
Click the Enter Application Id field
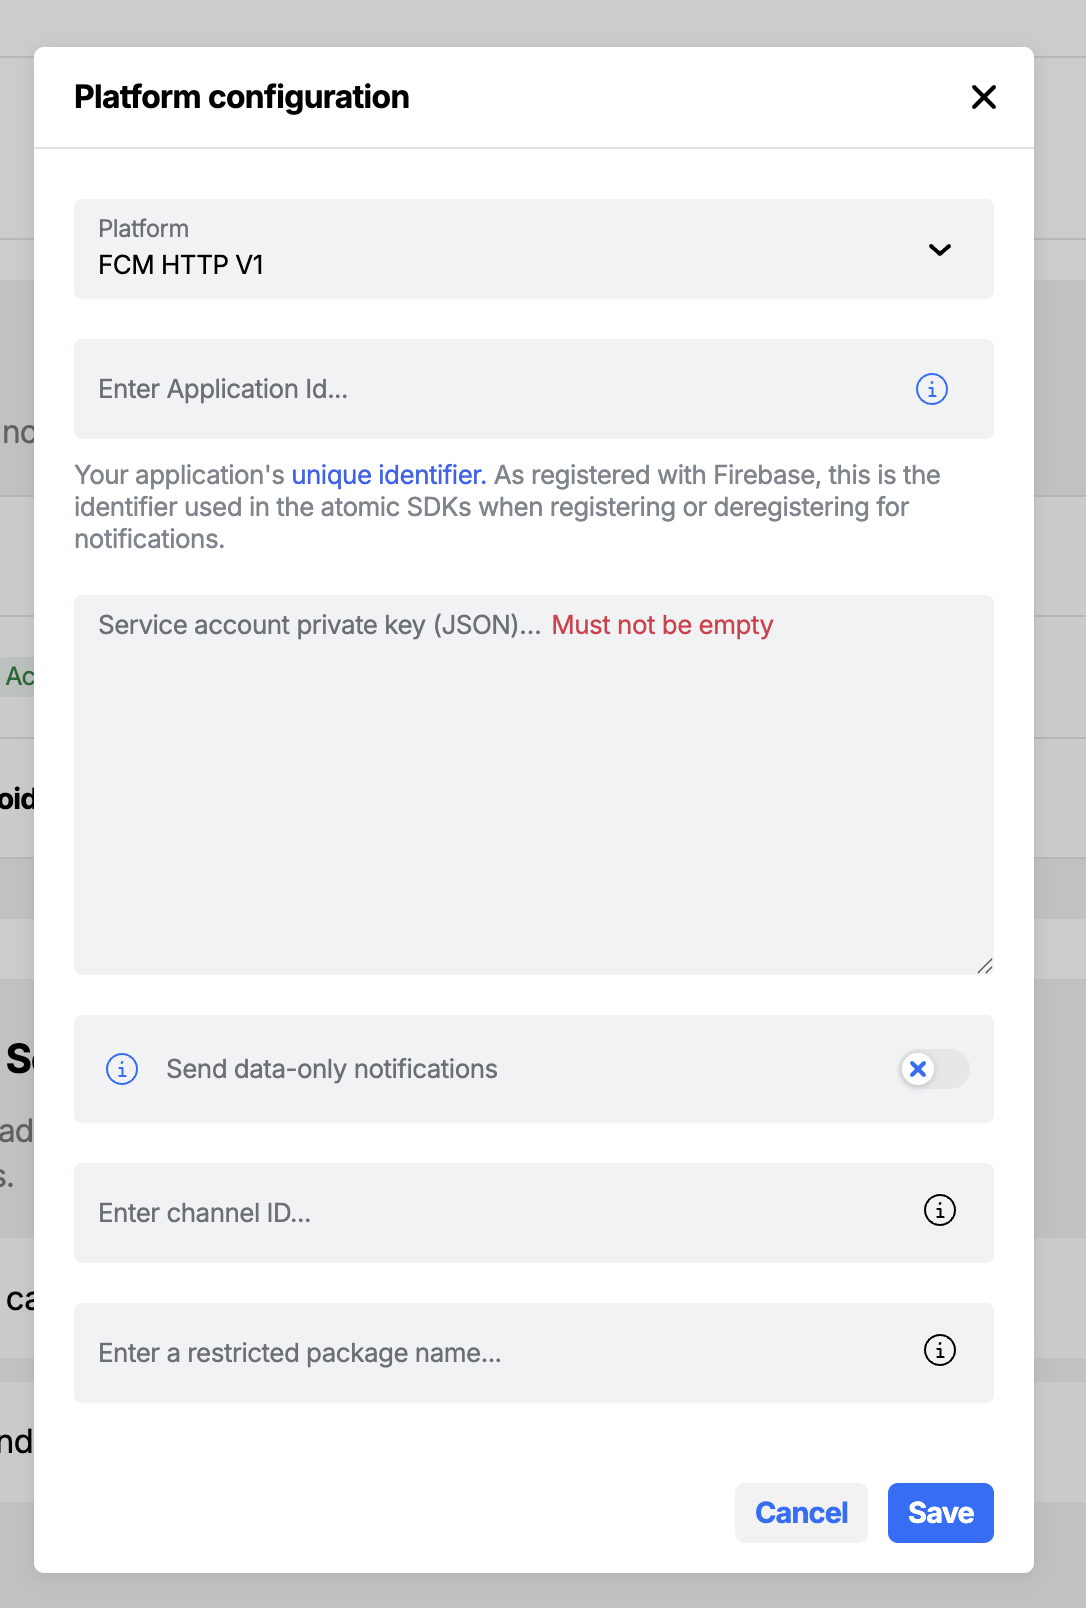[x=450, y=389]
